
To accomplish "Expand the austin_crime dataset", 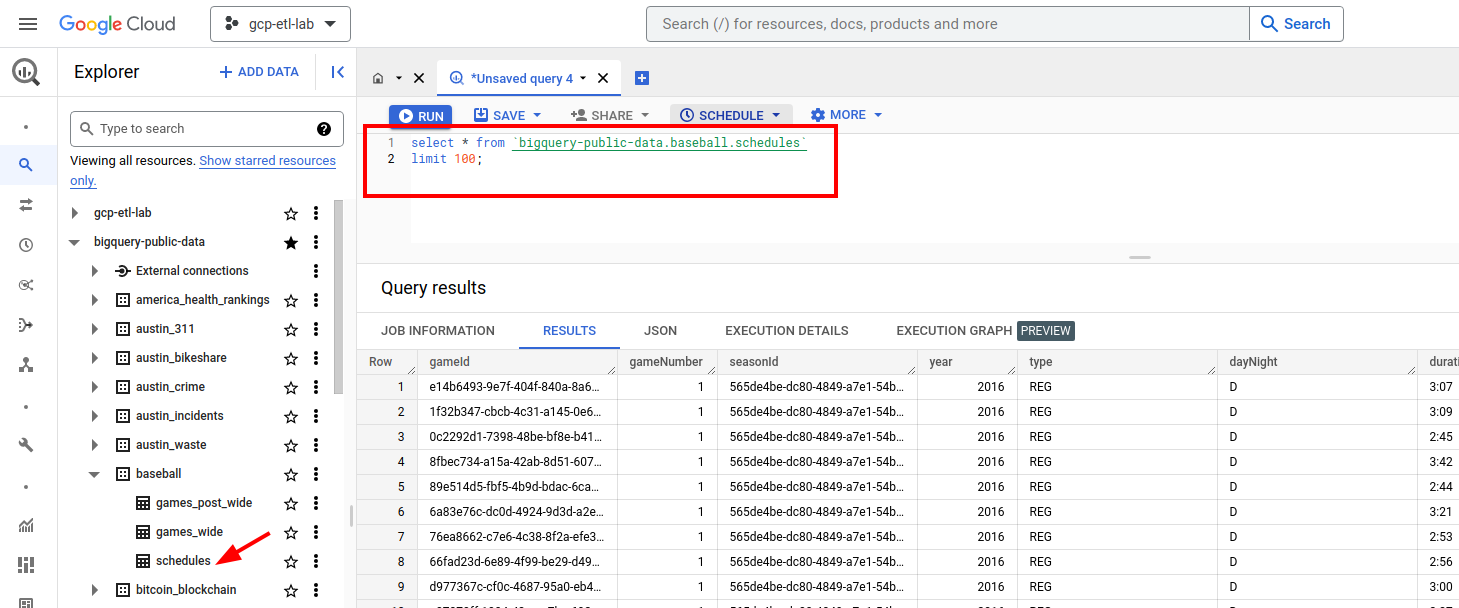I will [x=95, y=387].
